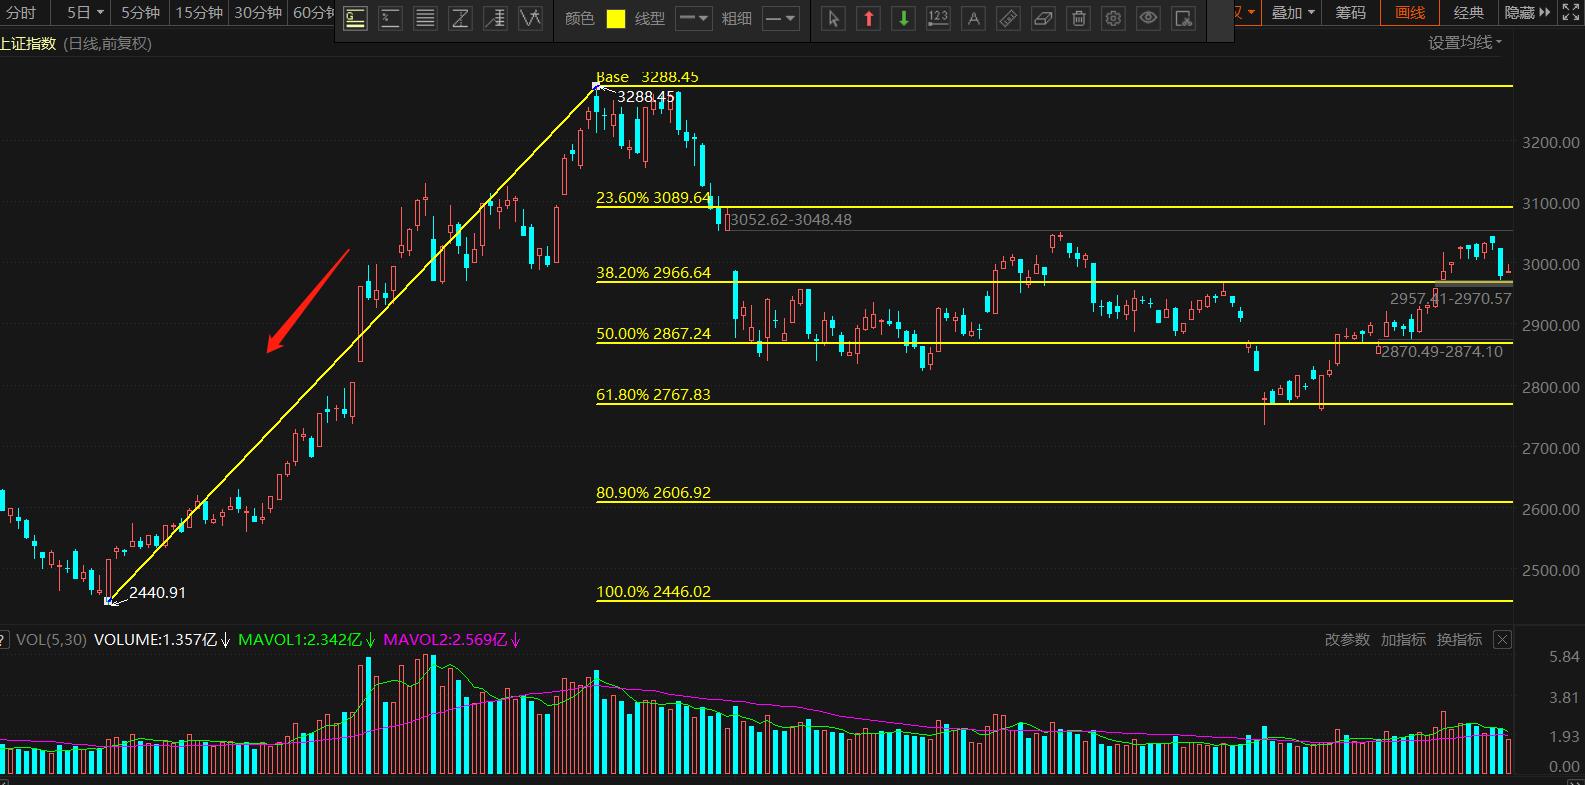The image size is (1585, 785).
Task: Pick the Z-shaped line drawing tool
Action: (x=460, y=18)
